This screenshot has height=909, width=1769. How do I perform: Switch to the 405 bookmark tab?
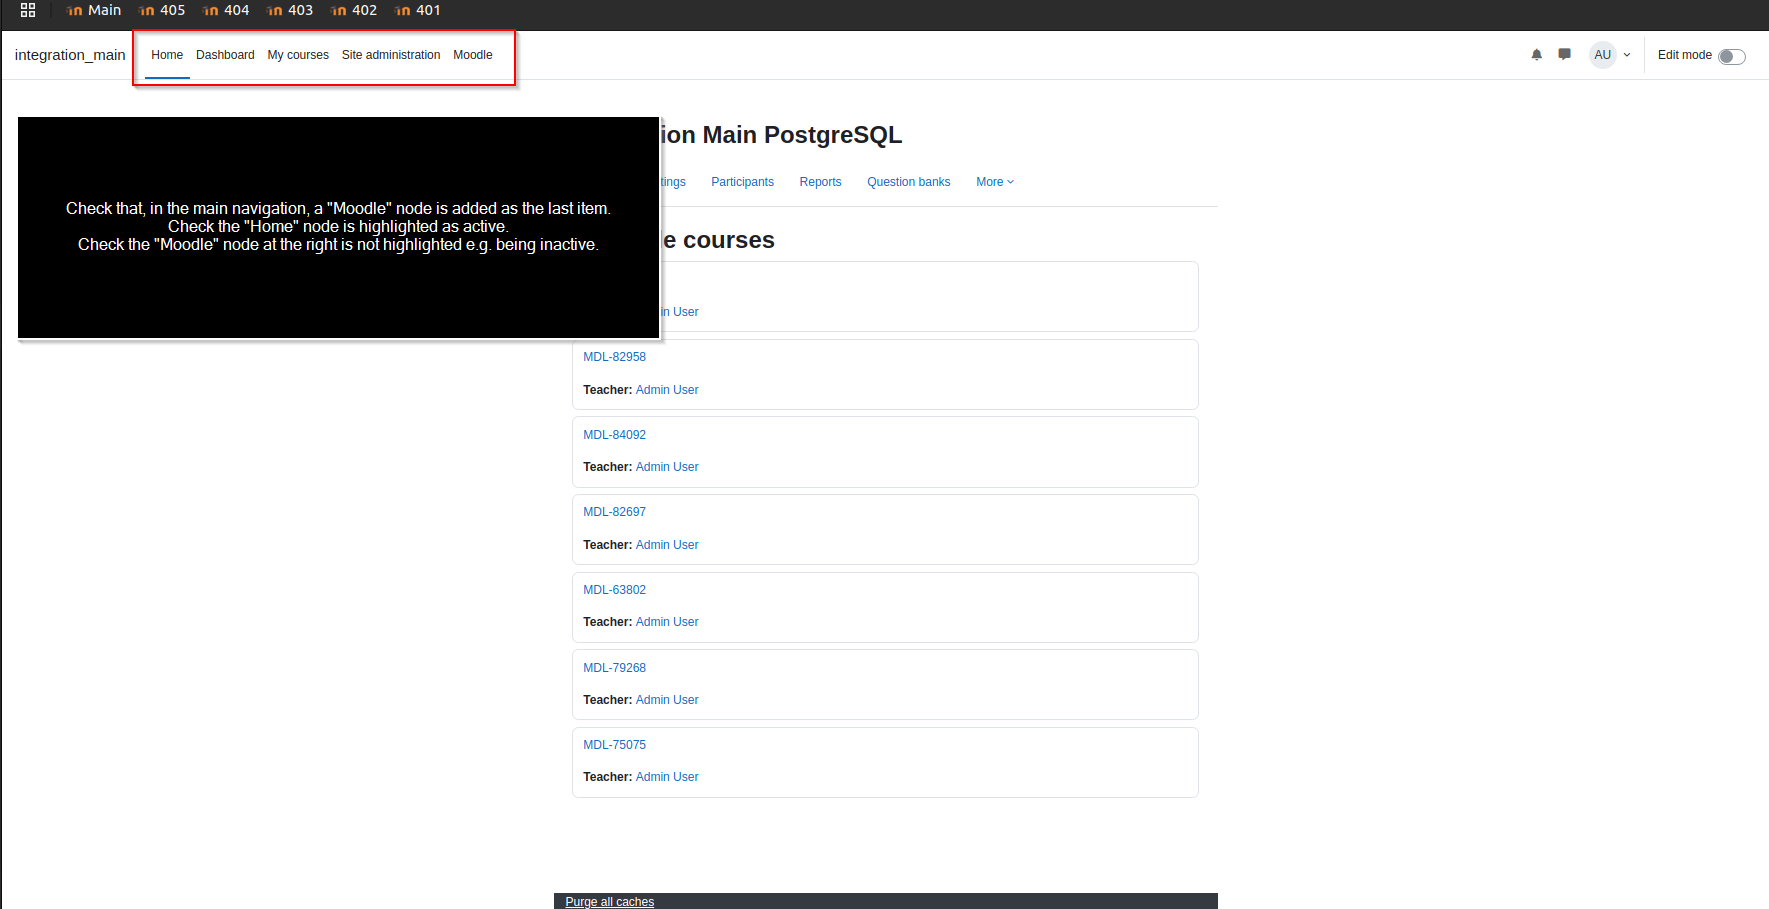coord(162,10)
